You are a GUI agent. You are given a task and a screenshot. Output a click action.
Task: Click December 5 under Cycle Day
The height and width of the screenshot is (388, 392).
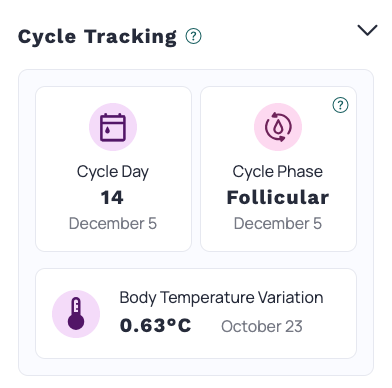coord(113,223)
